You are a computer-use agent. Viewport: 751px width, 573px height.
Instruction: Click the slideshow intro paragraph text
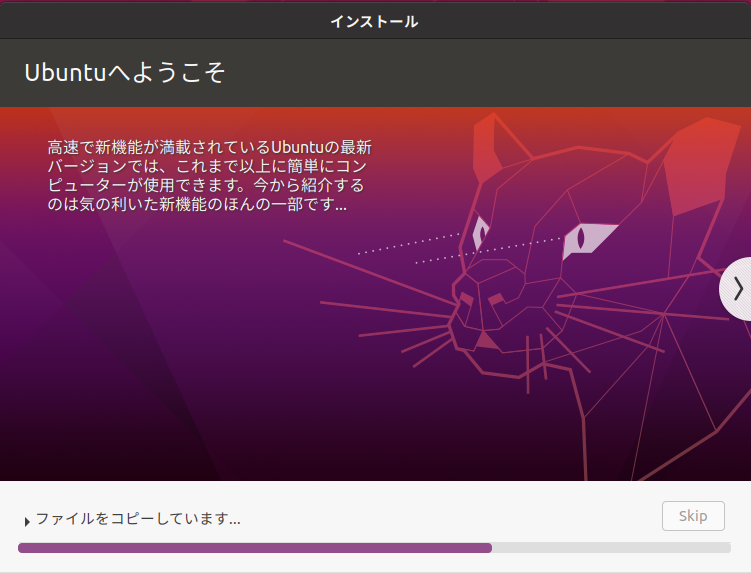click(209, 176)
